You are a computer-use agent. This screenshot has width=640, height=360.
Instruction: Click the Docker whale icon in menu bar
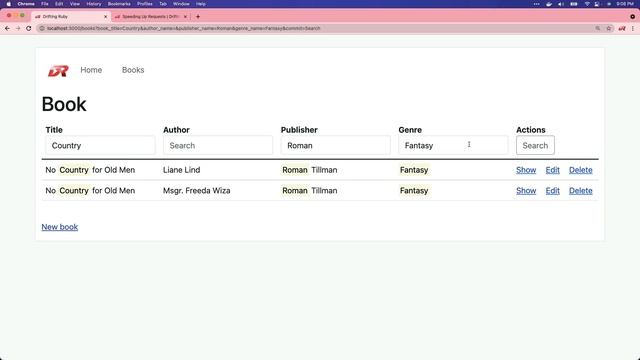pyautogui.click(x=549, y=4)
